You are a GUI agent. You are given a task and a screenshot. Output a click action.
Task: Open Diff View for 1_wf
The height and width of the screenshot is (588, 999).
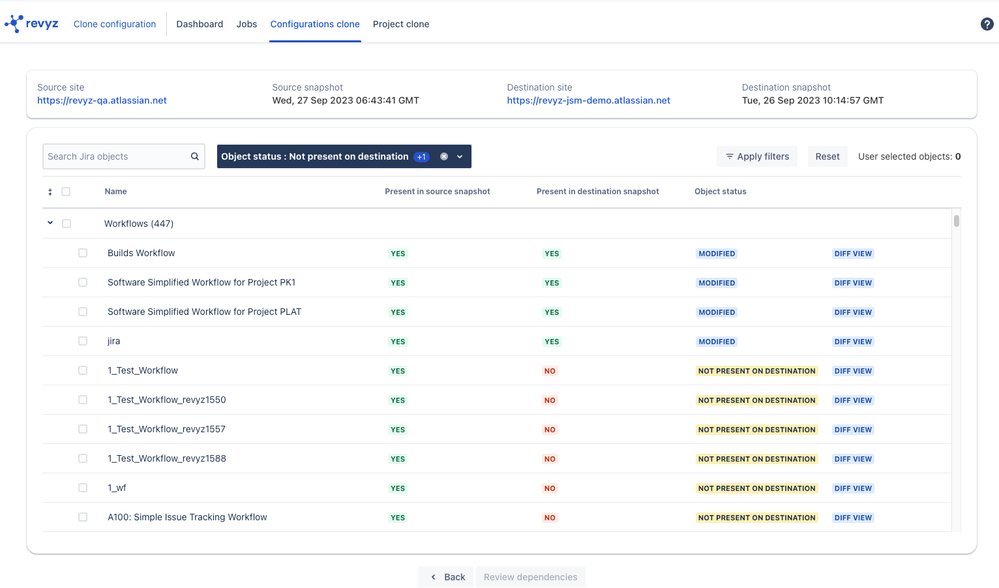click(852, 488)
